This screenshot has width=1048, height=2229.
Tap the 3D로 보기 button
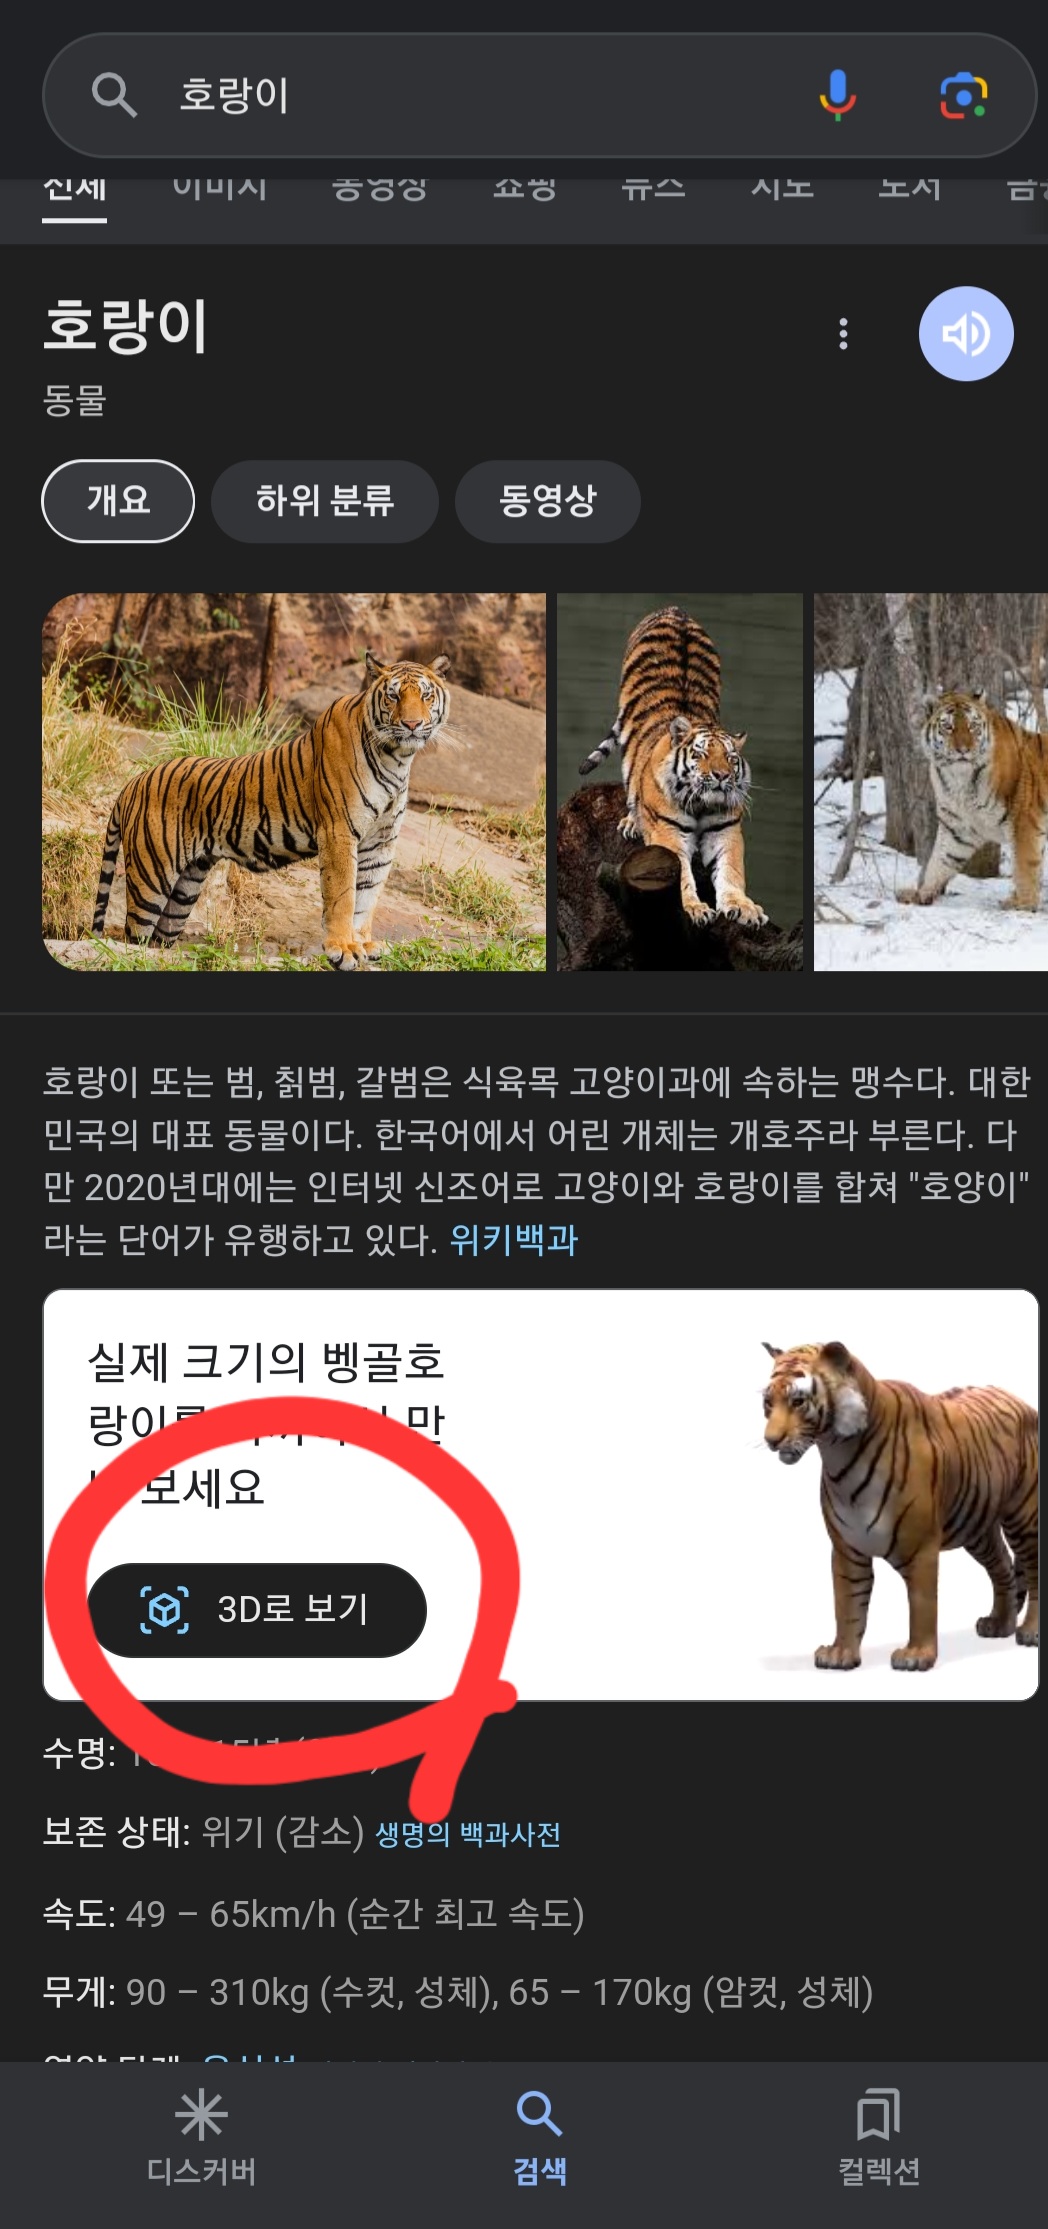coord(257,1610)
